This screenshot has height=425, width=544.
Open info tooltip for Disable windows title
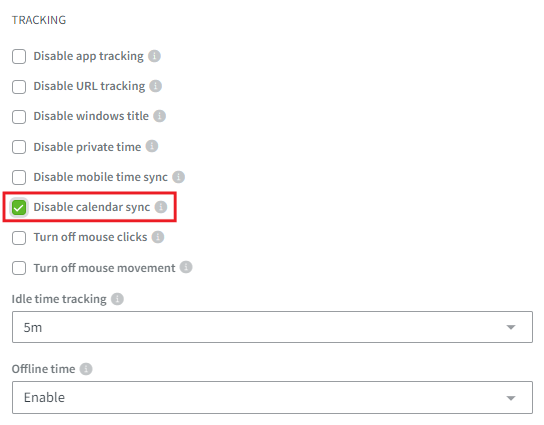pos(160,116)
